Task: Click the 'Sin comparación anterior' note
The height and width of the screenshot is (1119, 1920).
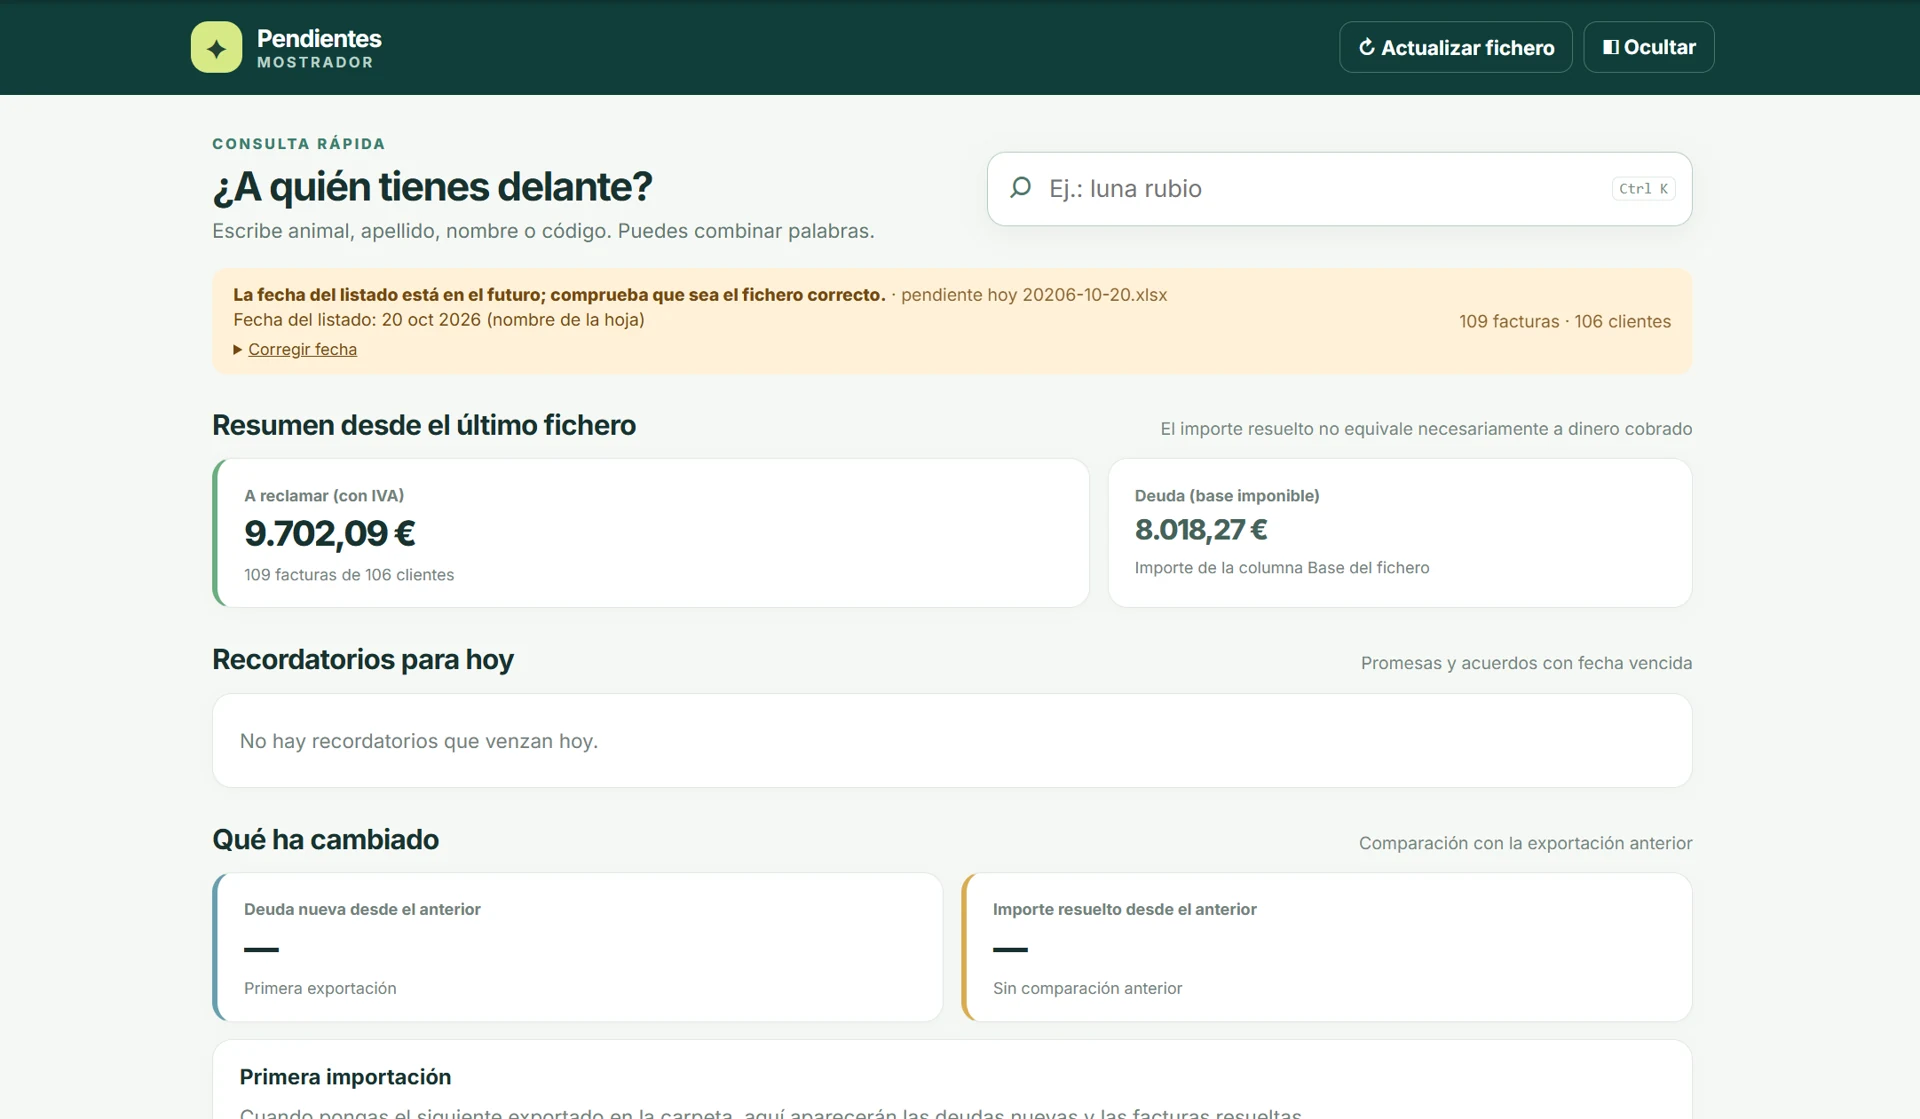Action: (1087, 988)
